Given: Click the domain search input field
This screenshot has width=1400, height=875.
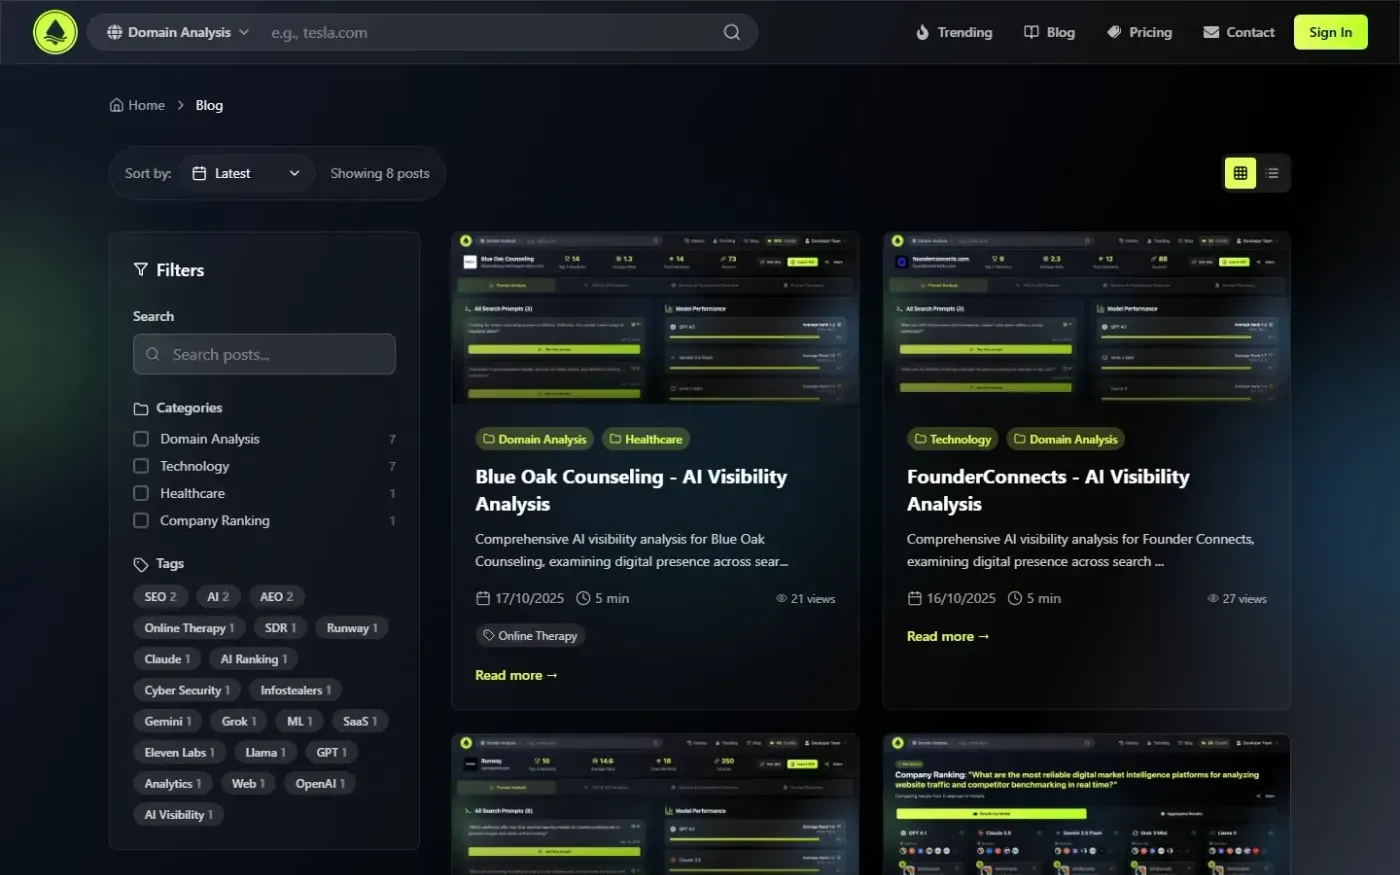Looking at the screenshot, I should [490, 32].
